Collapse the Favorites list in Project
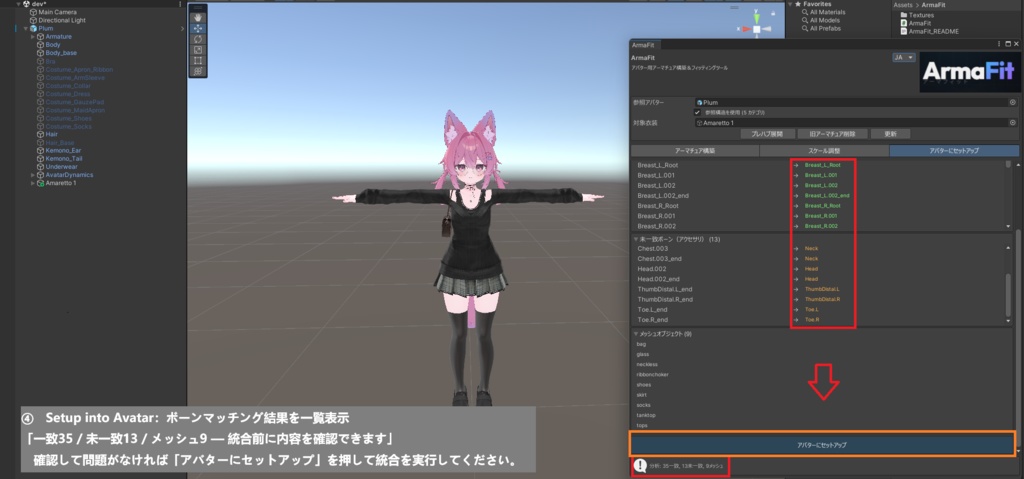The width and height of the screenshot is (1024, 479). 790,4
